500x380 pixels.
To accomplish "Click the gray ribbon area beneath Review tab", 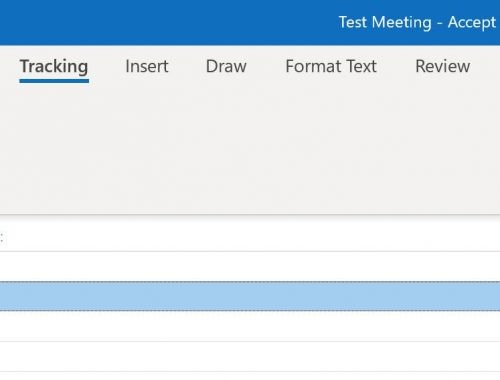I will 443,147.
